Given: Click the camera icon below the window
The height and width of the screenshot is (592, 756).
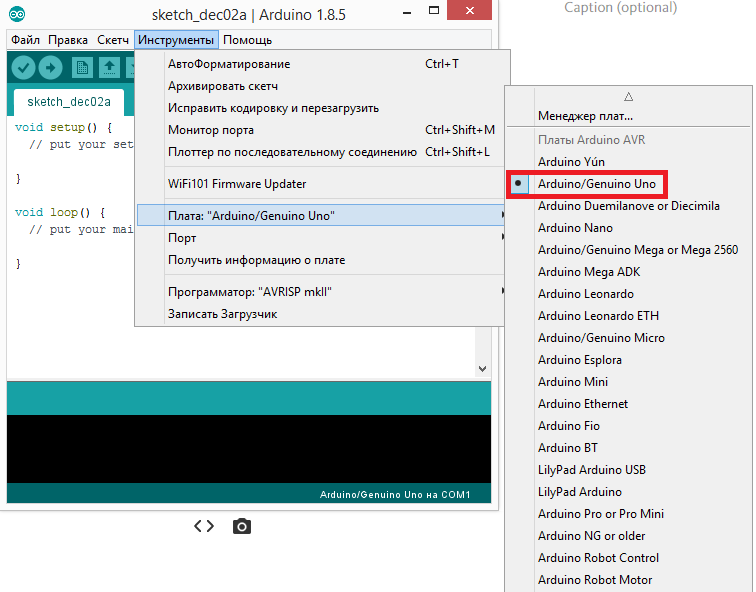Looking at the screenshot, I should coord(242,526).
